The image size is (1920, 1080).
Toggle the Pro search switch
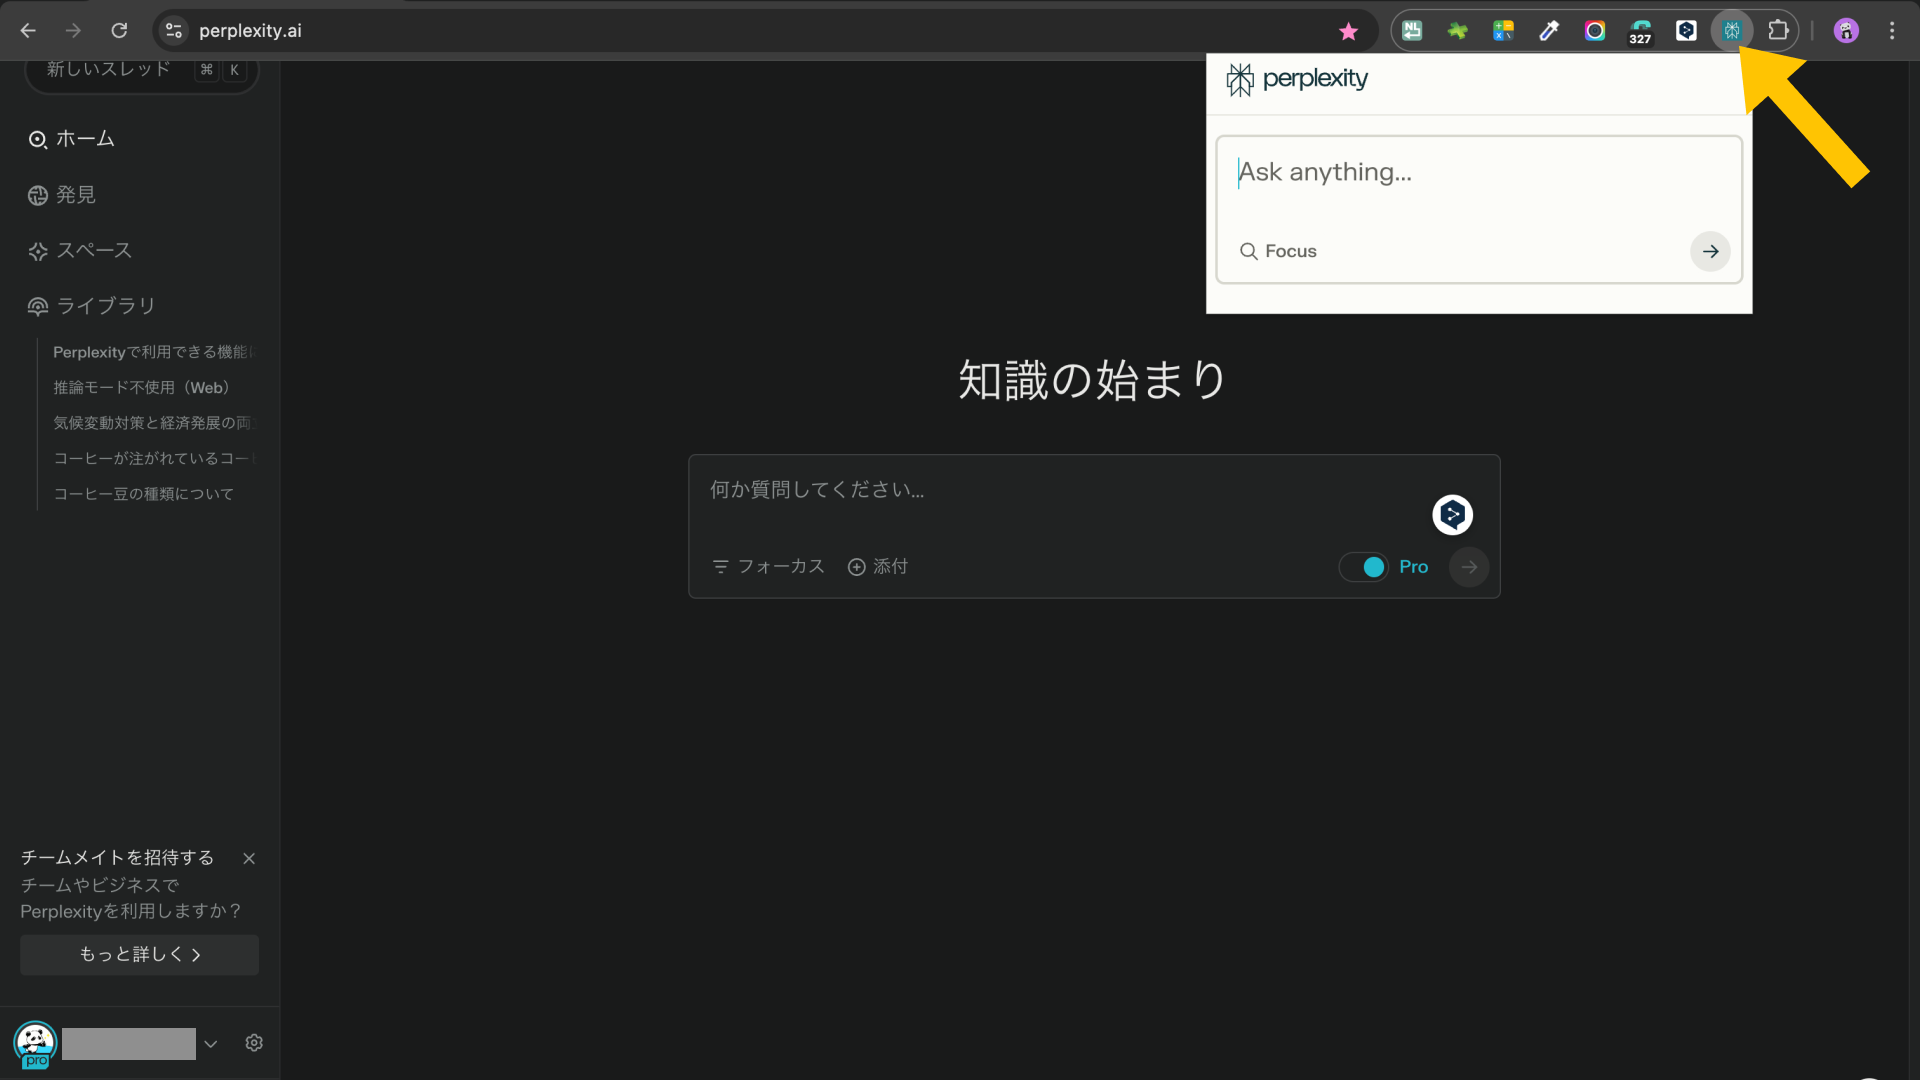click(1364, 567)
